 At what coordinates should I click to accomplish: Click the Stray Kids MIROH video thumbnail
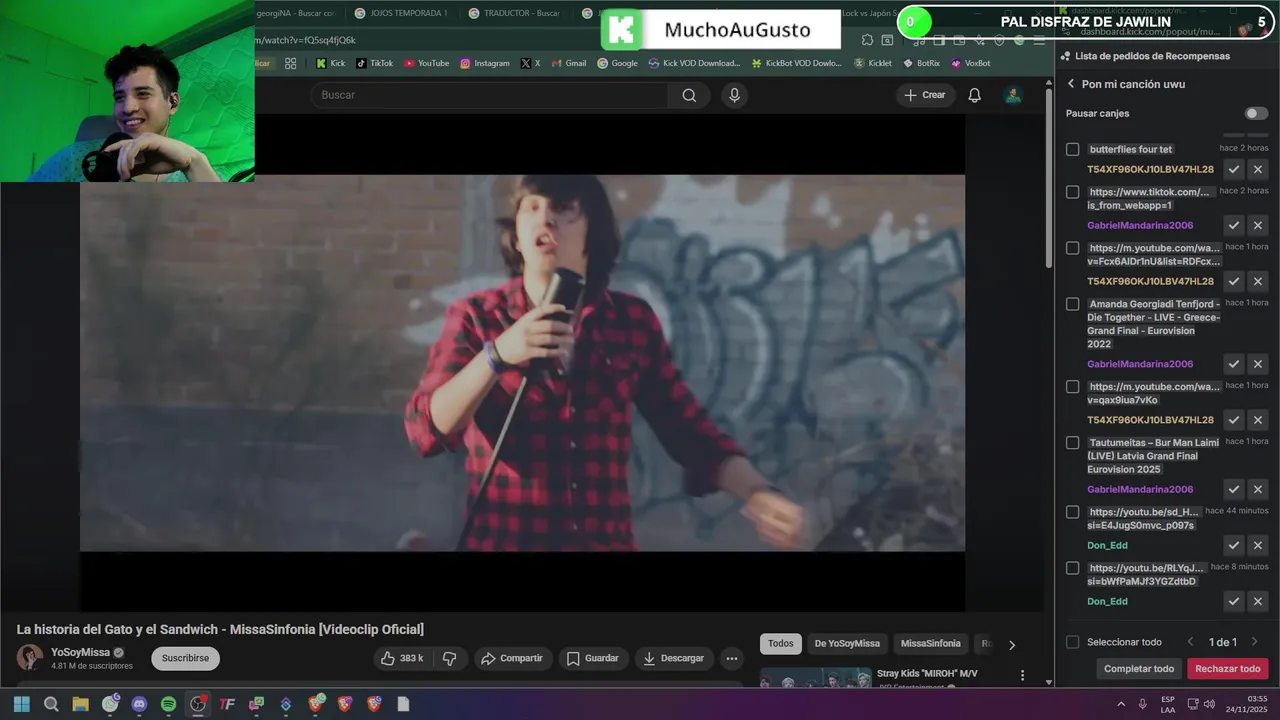point(815,678)
